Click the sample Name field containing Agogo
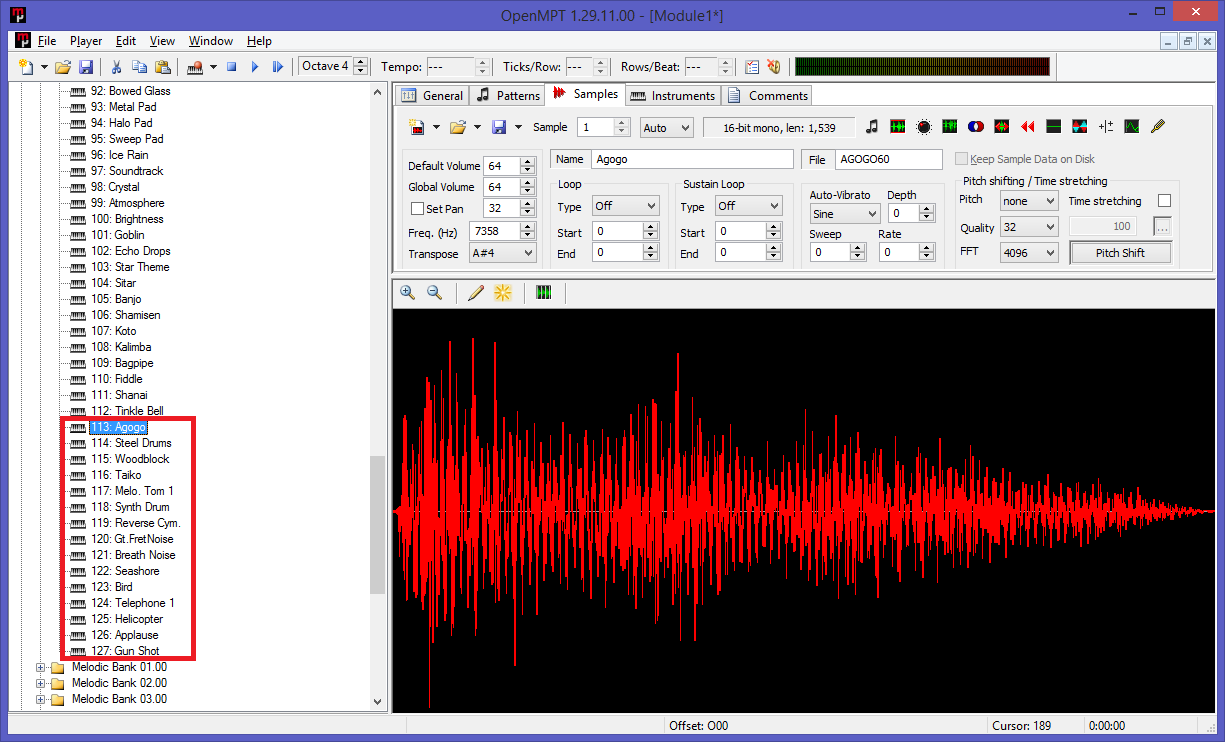 point(691,159)
